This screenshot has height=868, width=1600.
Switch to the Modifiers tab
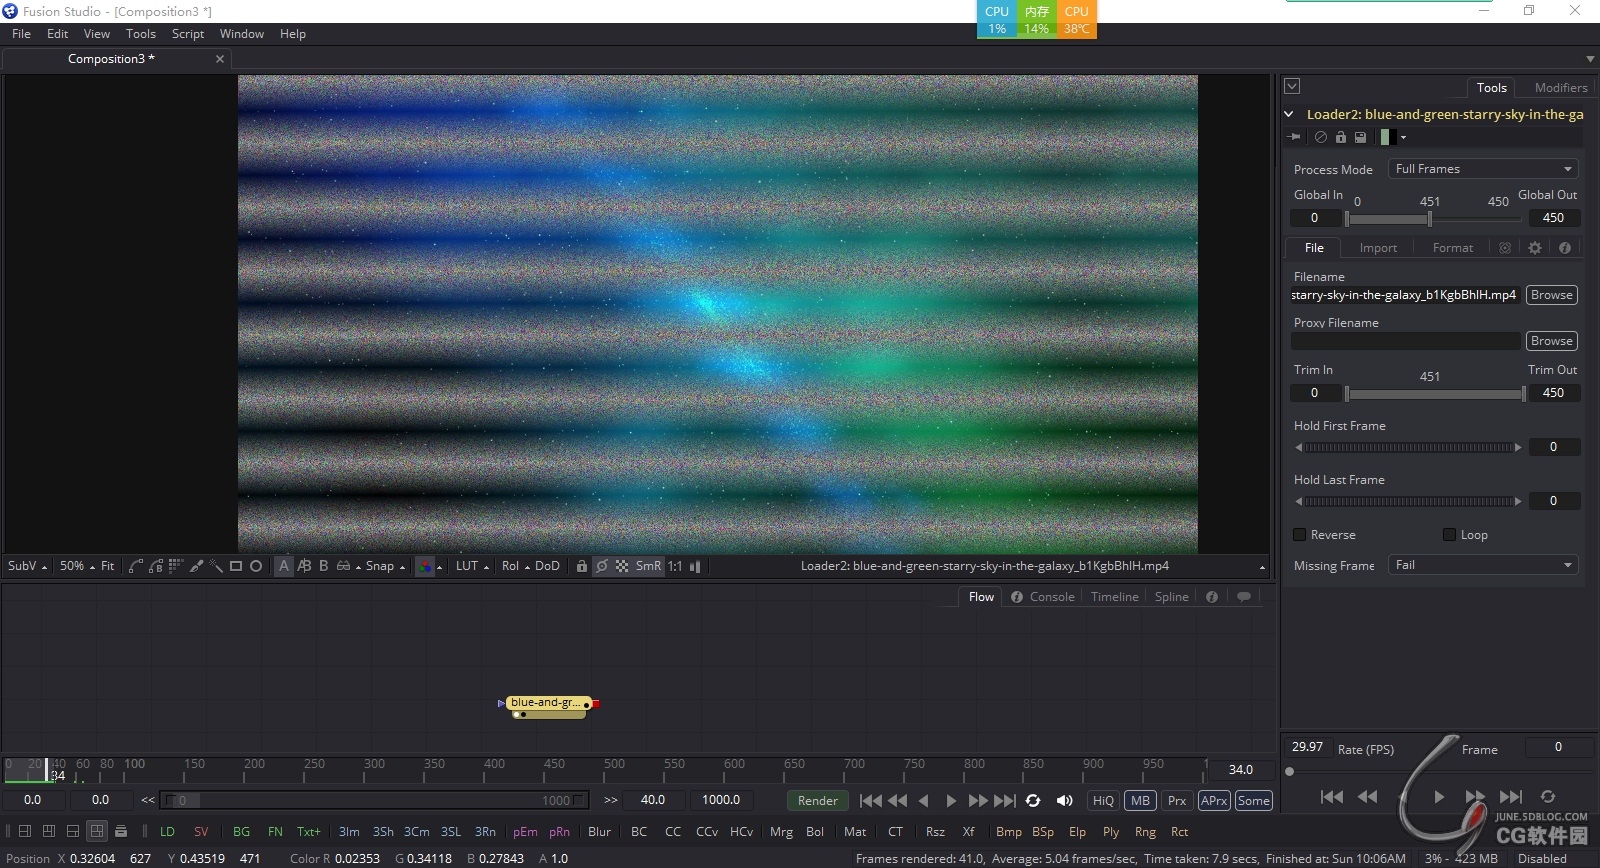coord(1561,88)
